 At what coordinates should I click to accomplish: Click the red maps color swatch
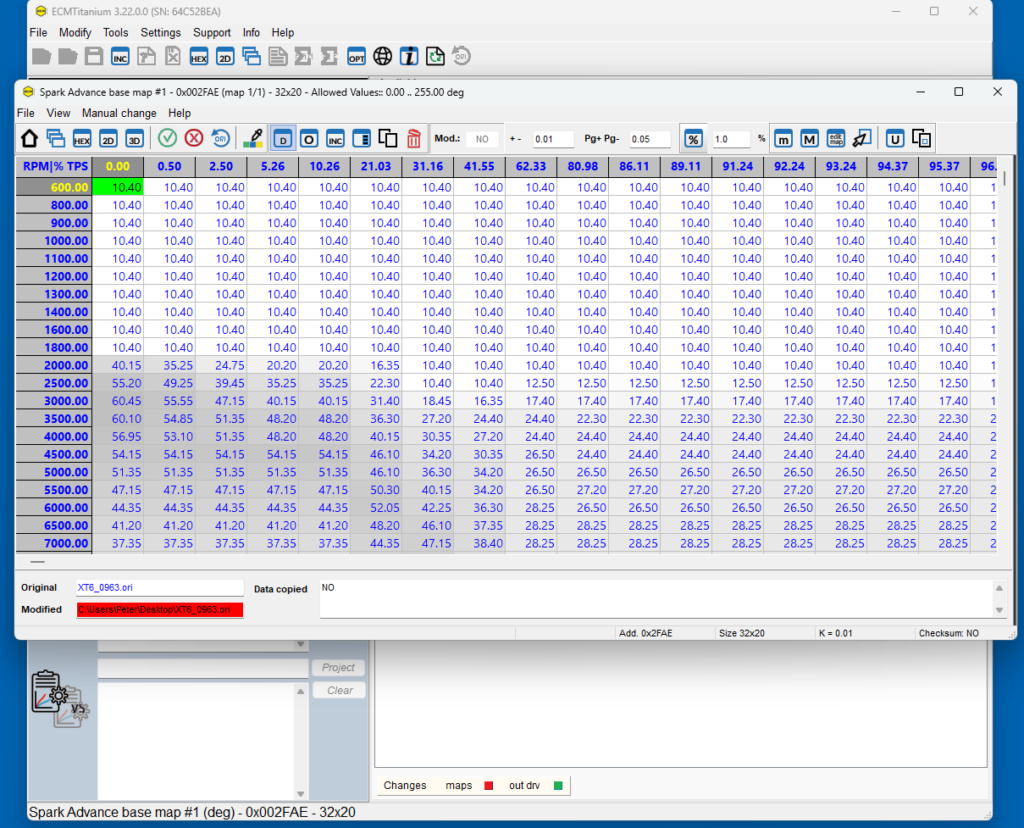tap(488, 786)
